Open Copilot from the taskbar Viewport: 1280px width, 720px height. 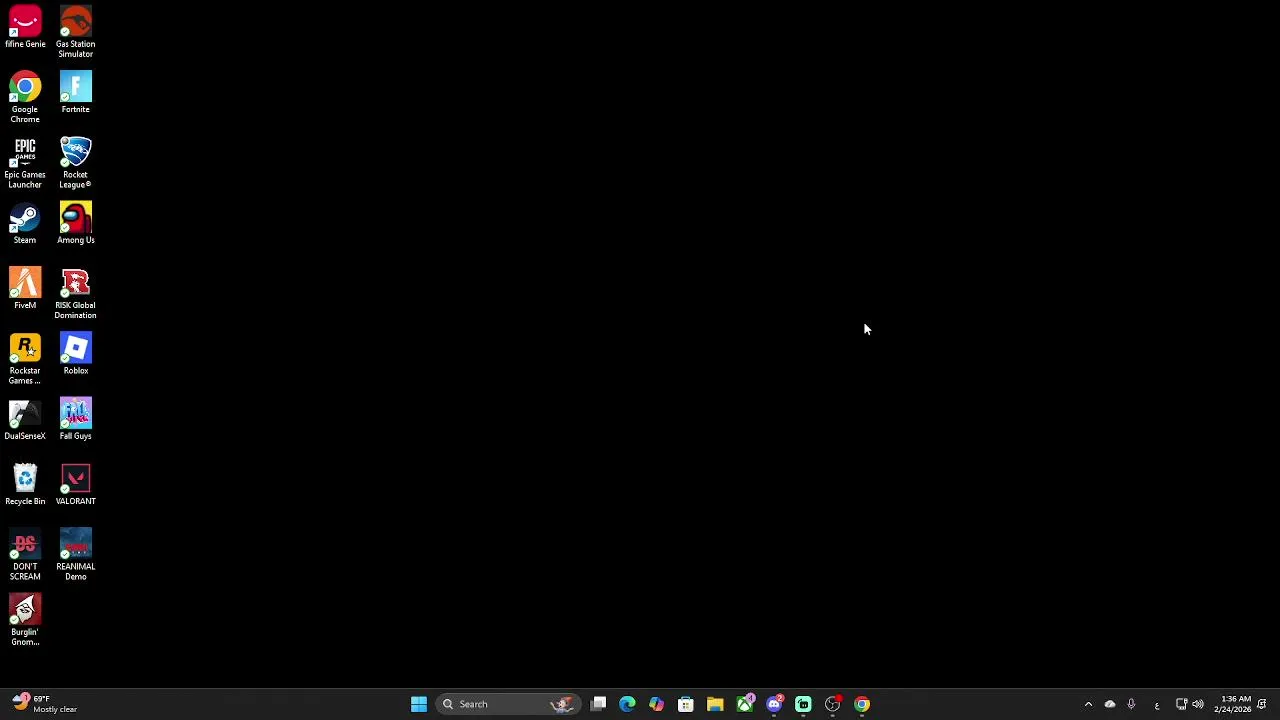pyautogui.click(x=656, y=704)
